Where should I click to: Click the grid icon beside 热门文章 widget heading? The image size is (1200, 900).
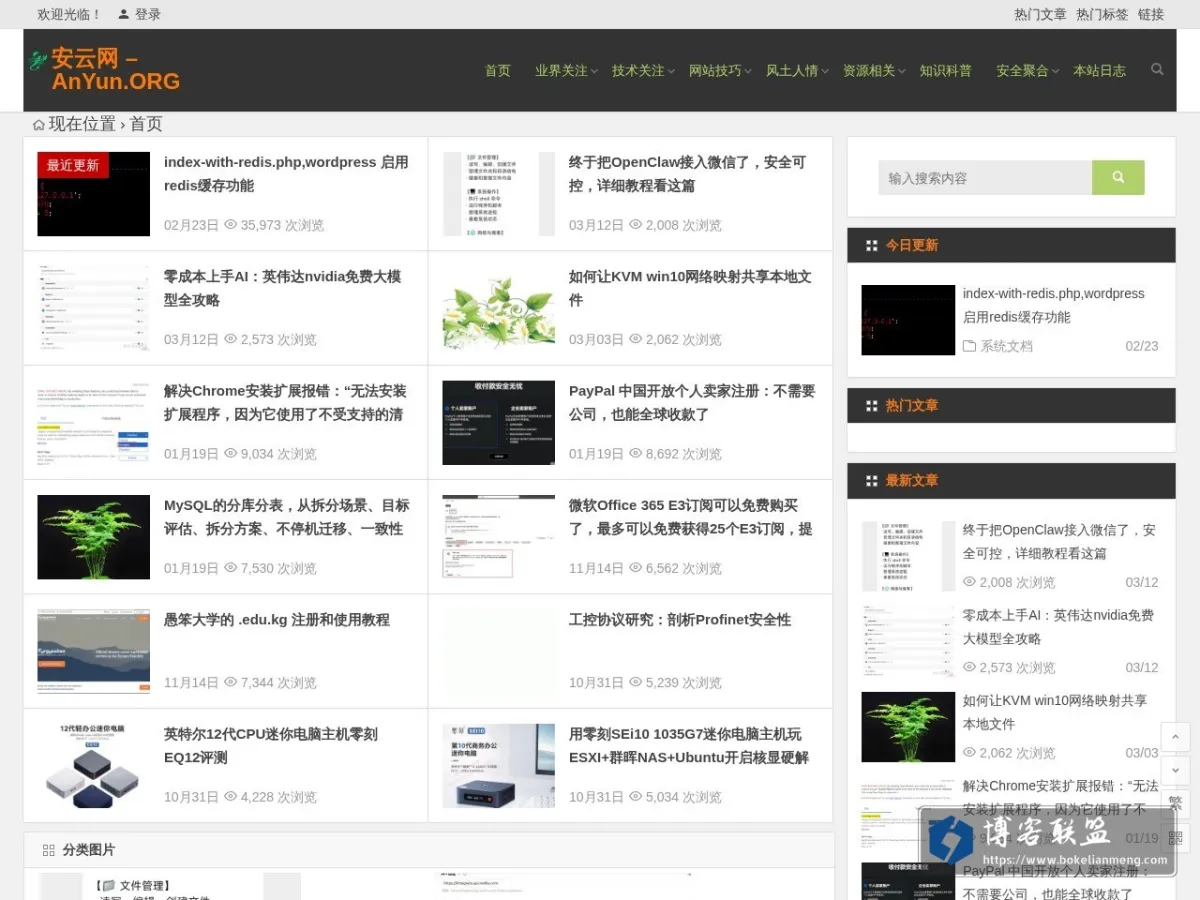coord(871,405)
